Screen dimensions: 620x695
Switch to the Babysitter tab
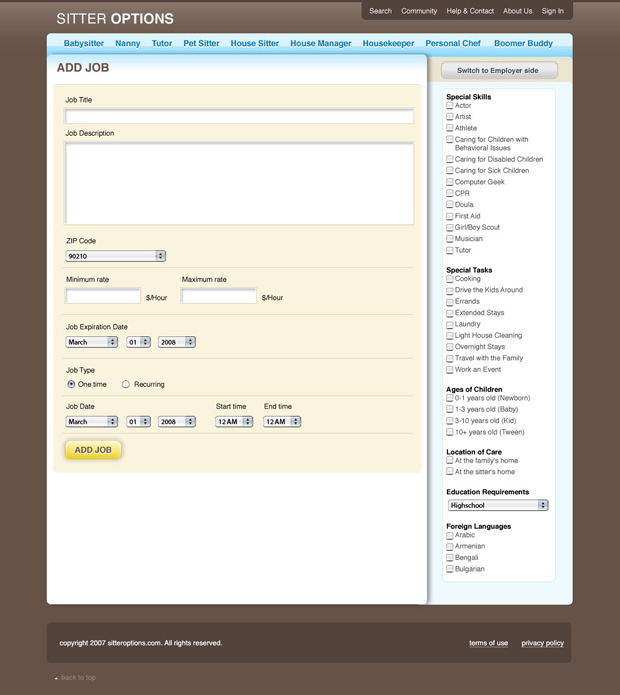click(x=84, y=44)
